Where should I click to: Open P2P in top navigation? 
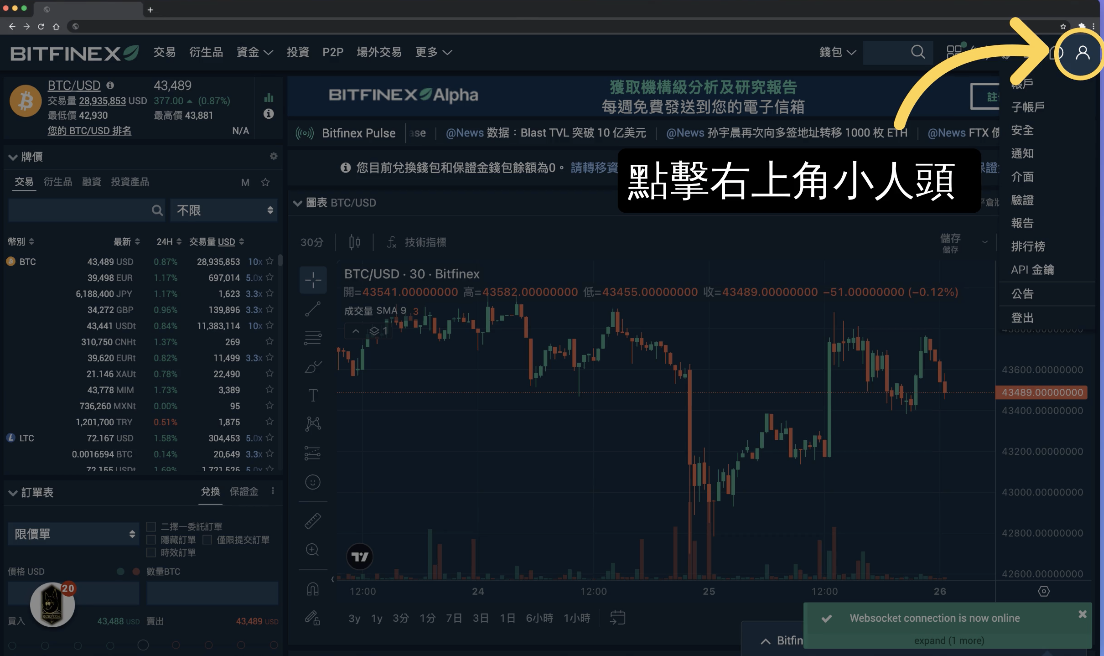(332, 52)
